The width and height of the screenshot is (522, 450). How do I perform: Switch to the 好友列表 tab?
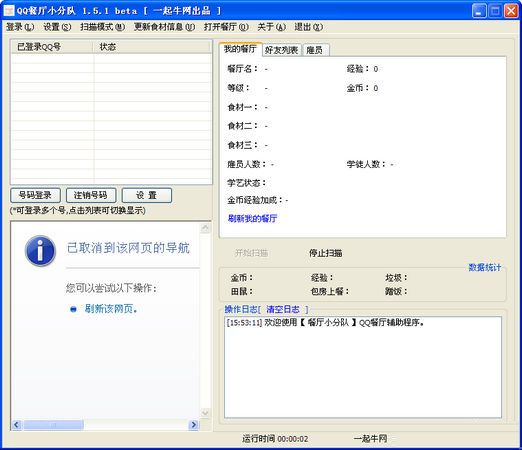[282, 50]
